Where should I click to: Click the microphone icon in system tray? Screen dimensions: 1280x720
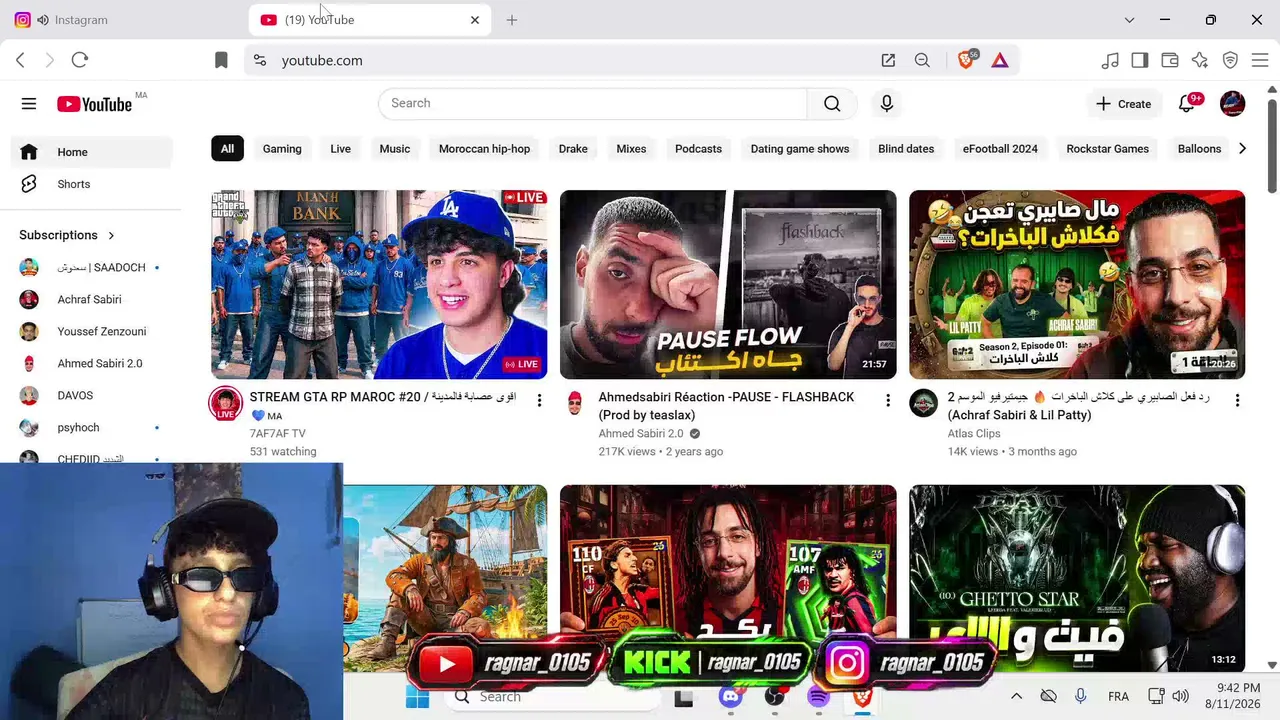click(1081, 696)
